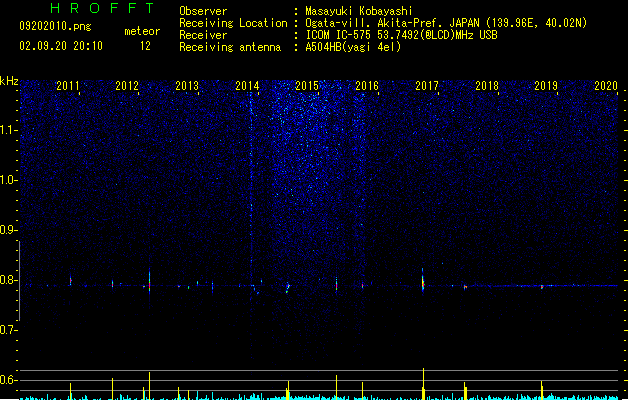Click the Receiving Location label
The width and height of the screenshot is (629, 400).
click(x=233, y=23)
